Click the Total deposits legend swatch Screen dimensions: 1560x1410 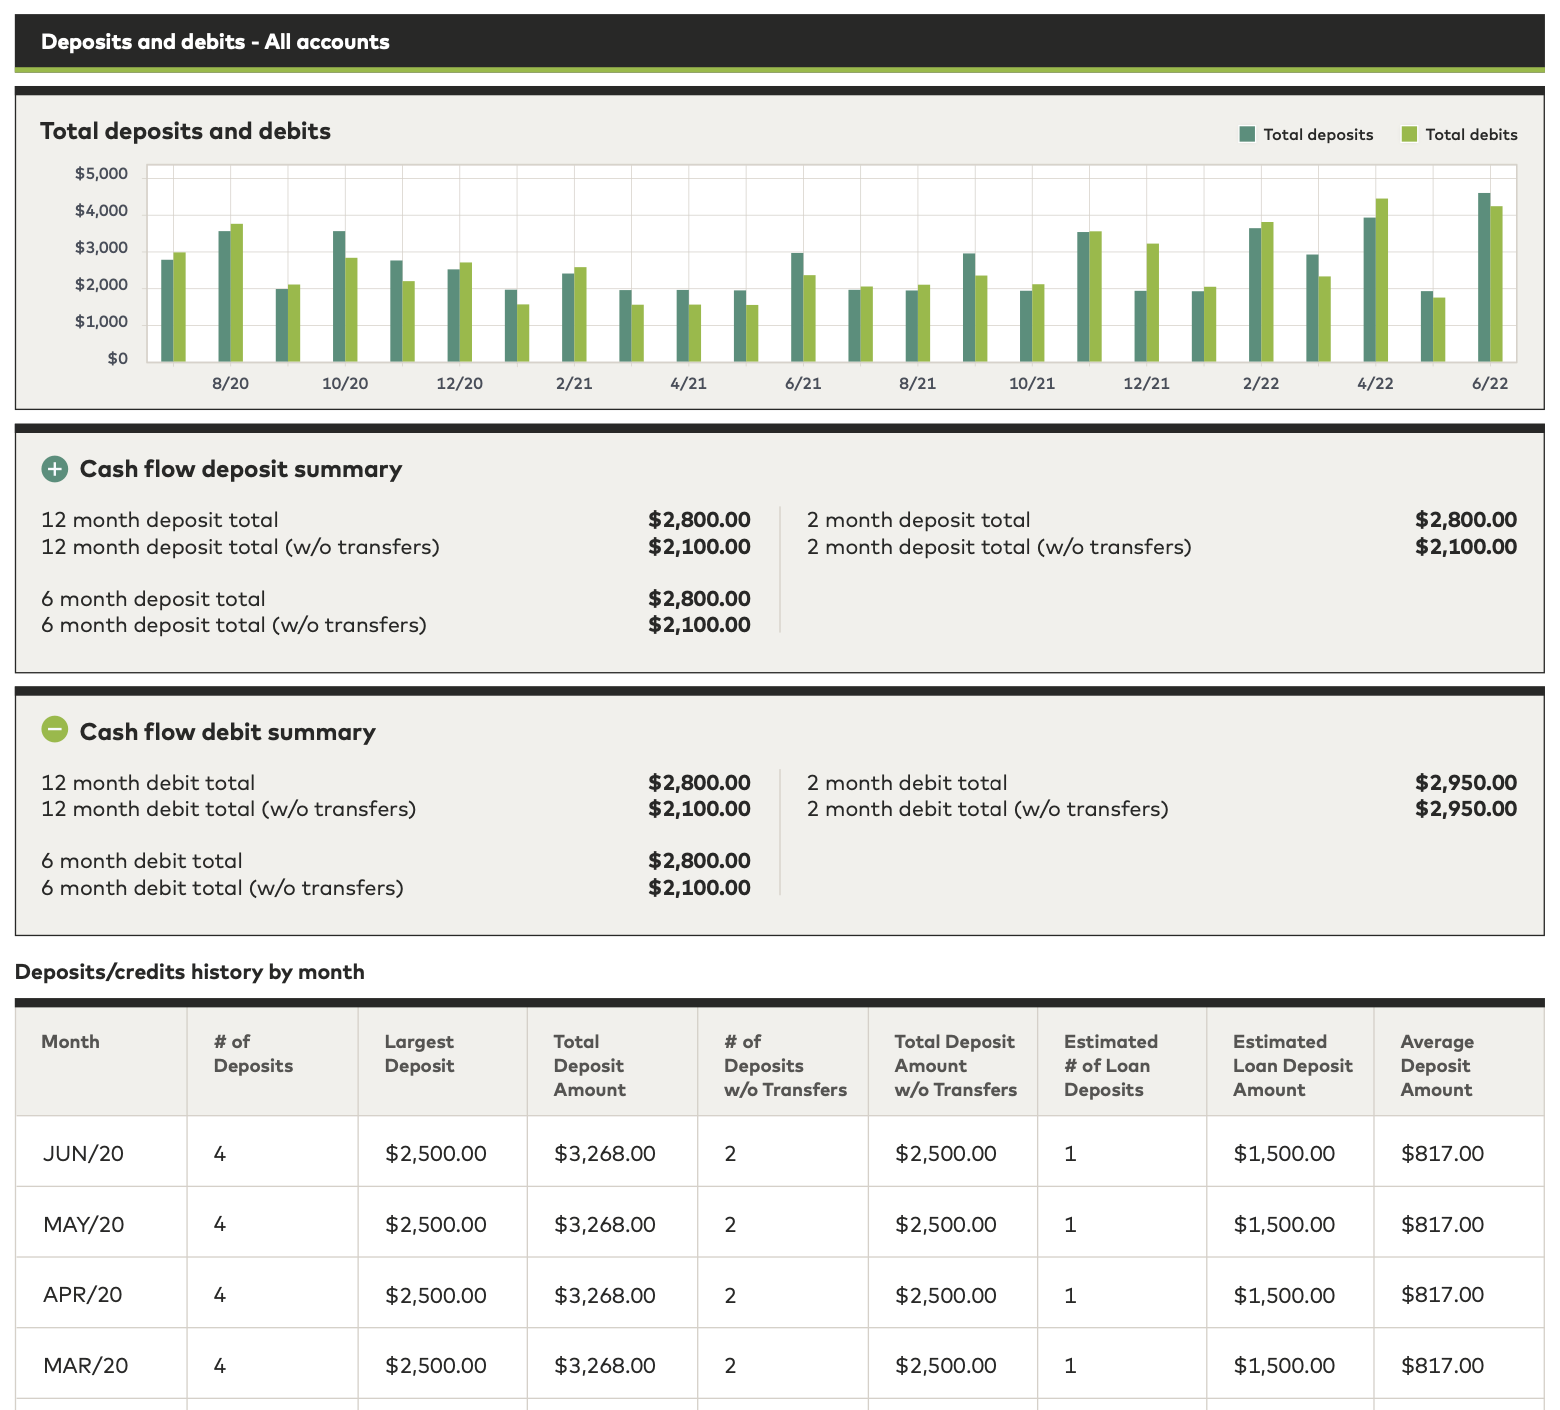click(x=1246, y=135)
